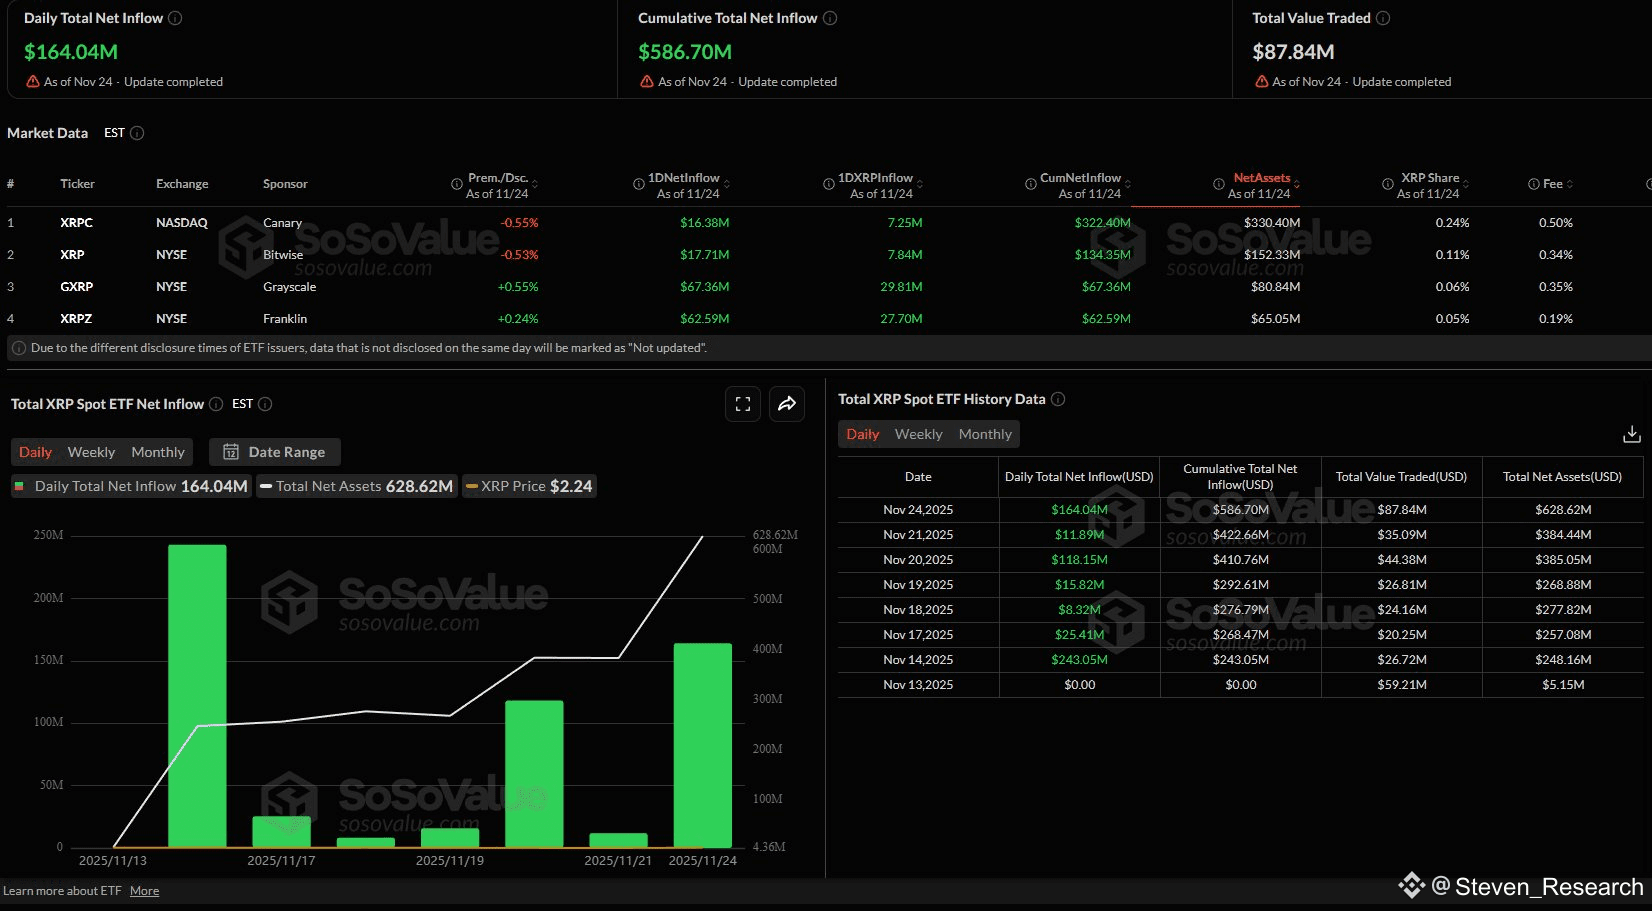Click warning icon under $586.70M

point(647,81)
